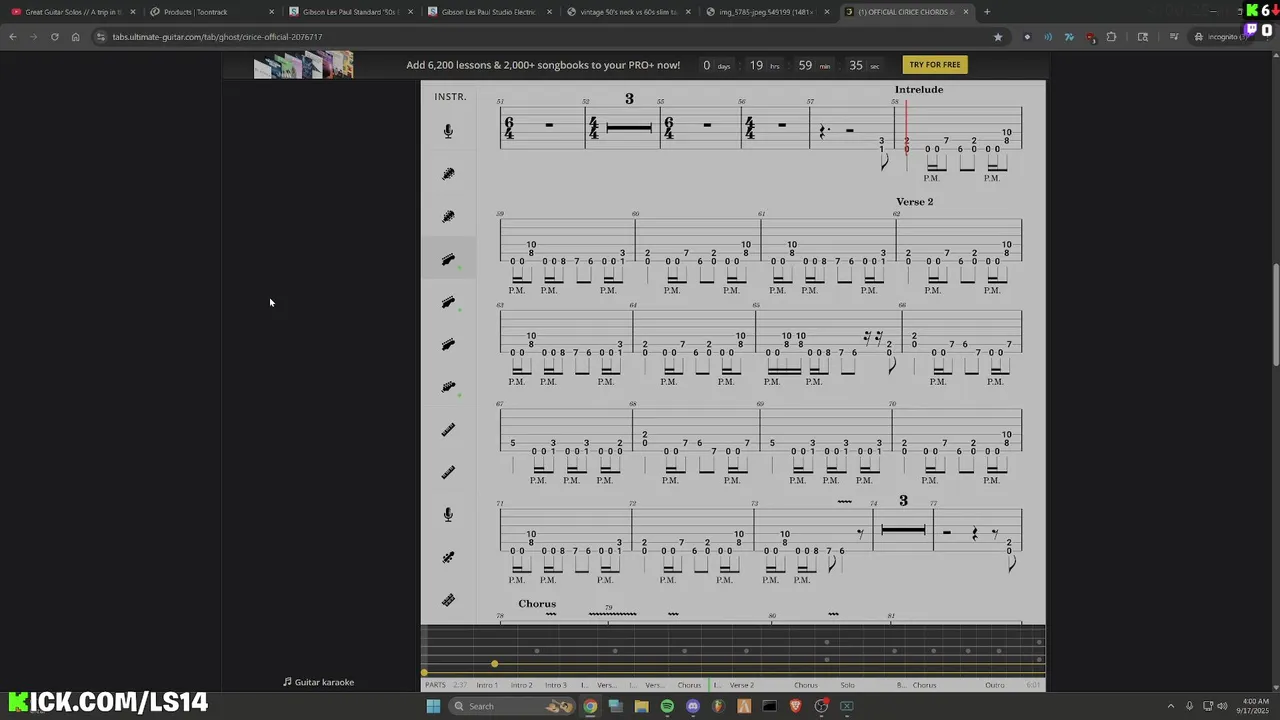Jump to the Verse 2 part
The width and height of the screenshot is (1280, 720).
coord(742,685)
